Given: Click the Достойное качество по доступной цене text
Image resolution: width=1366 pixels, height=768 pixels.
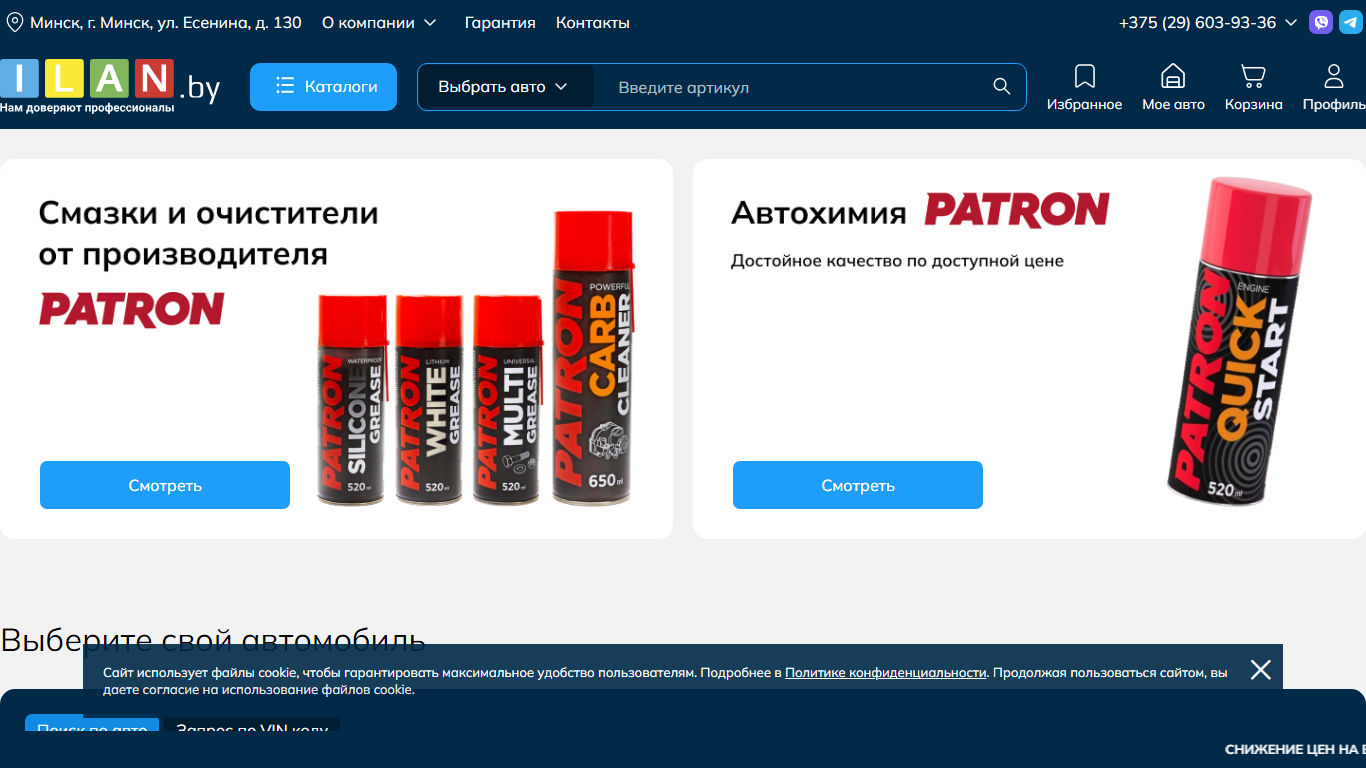Looking at the screenshot, I should tap(897, 261).
